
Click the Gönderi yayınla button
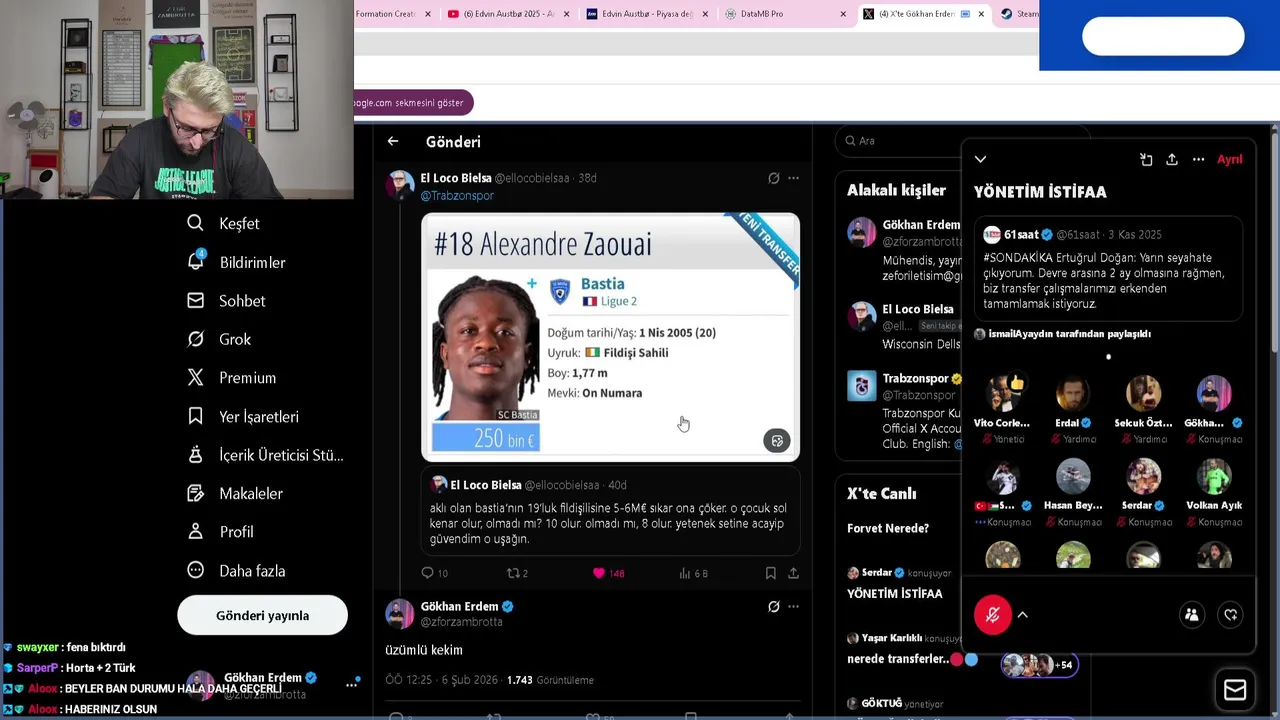[262, 615]
